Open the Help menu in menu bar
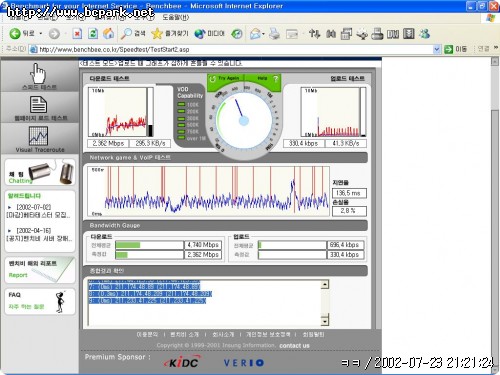 176,17
